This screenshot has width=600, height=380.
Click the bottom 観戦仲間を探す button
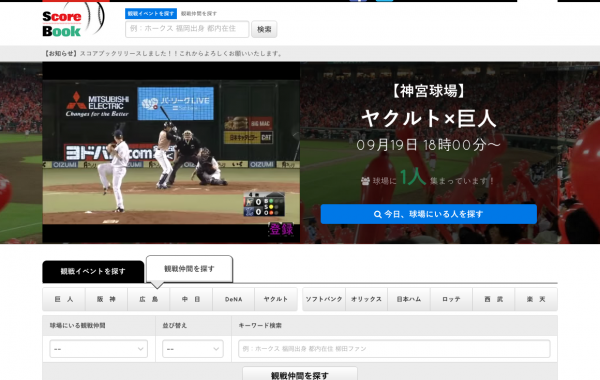pos(300,374)
